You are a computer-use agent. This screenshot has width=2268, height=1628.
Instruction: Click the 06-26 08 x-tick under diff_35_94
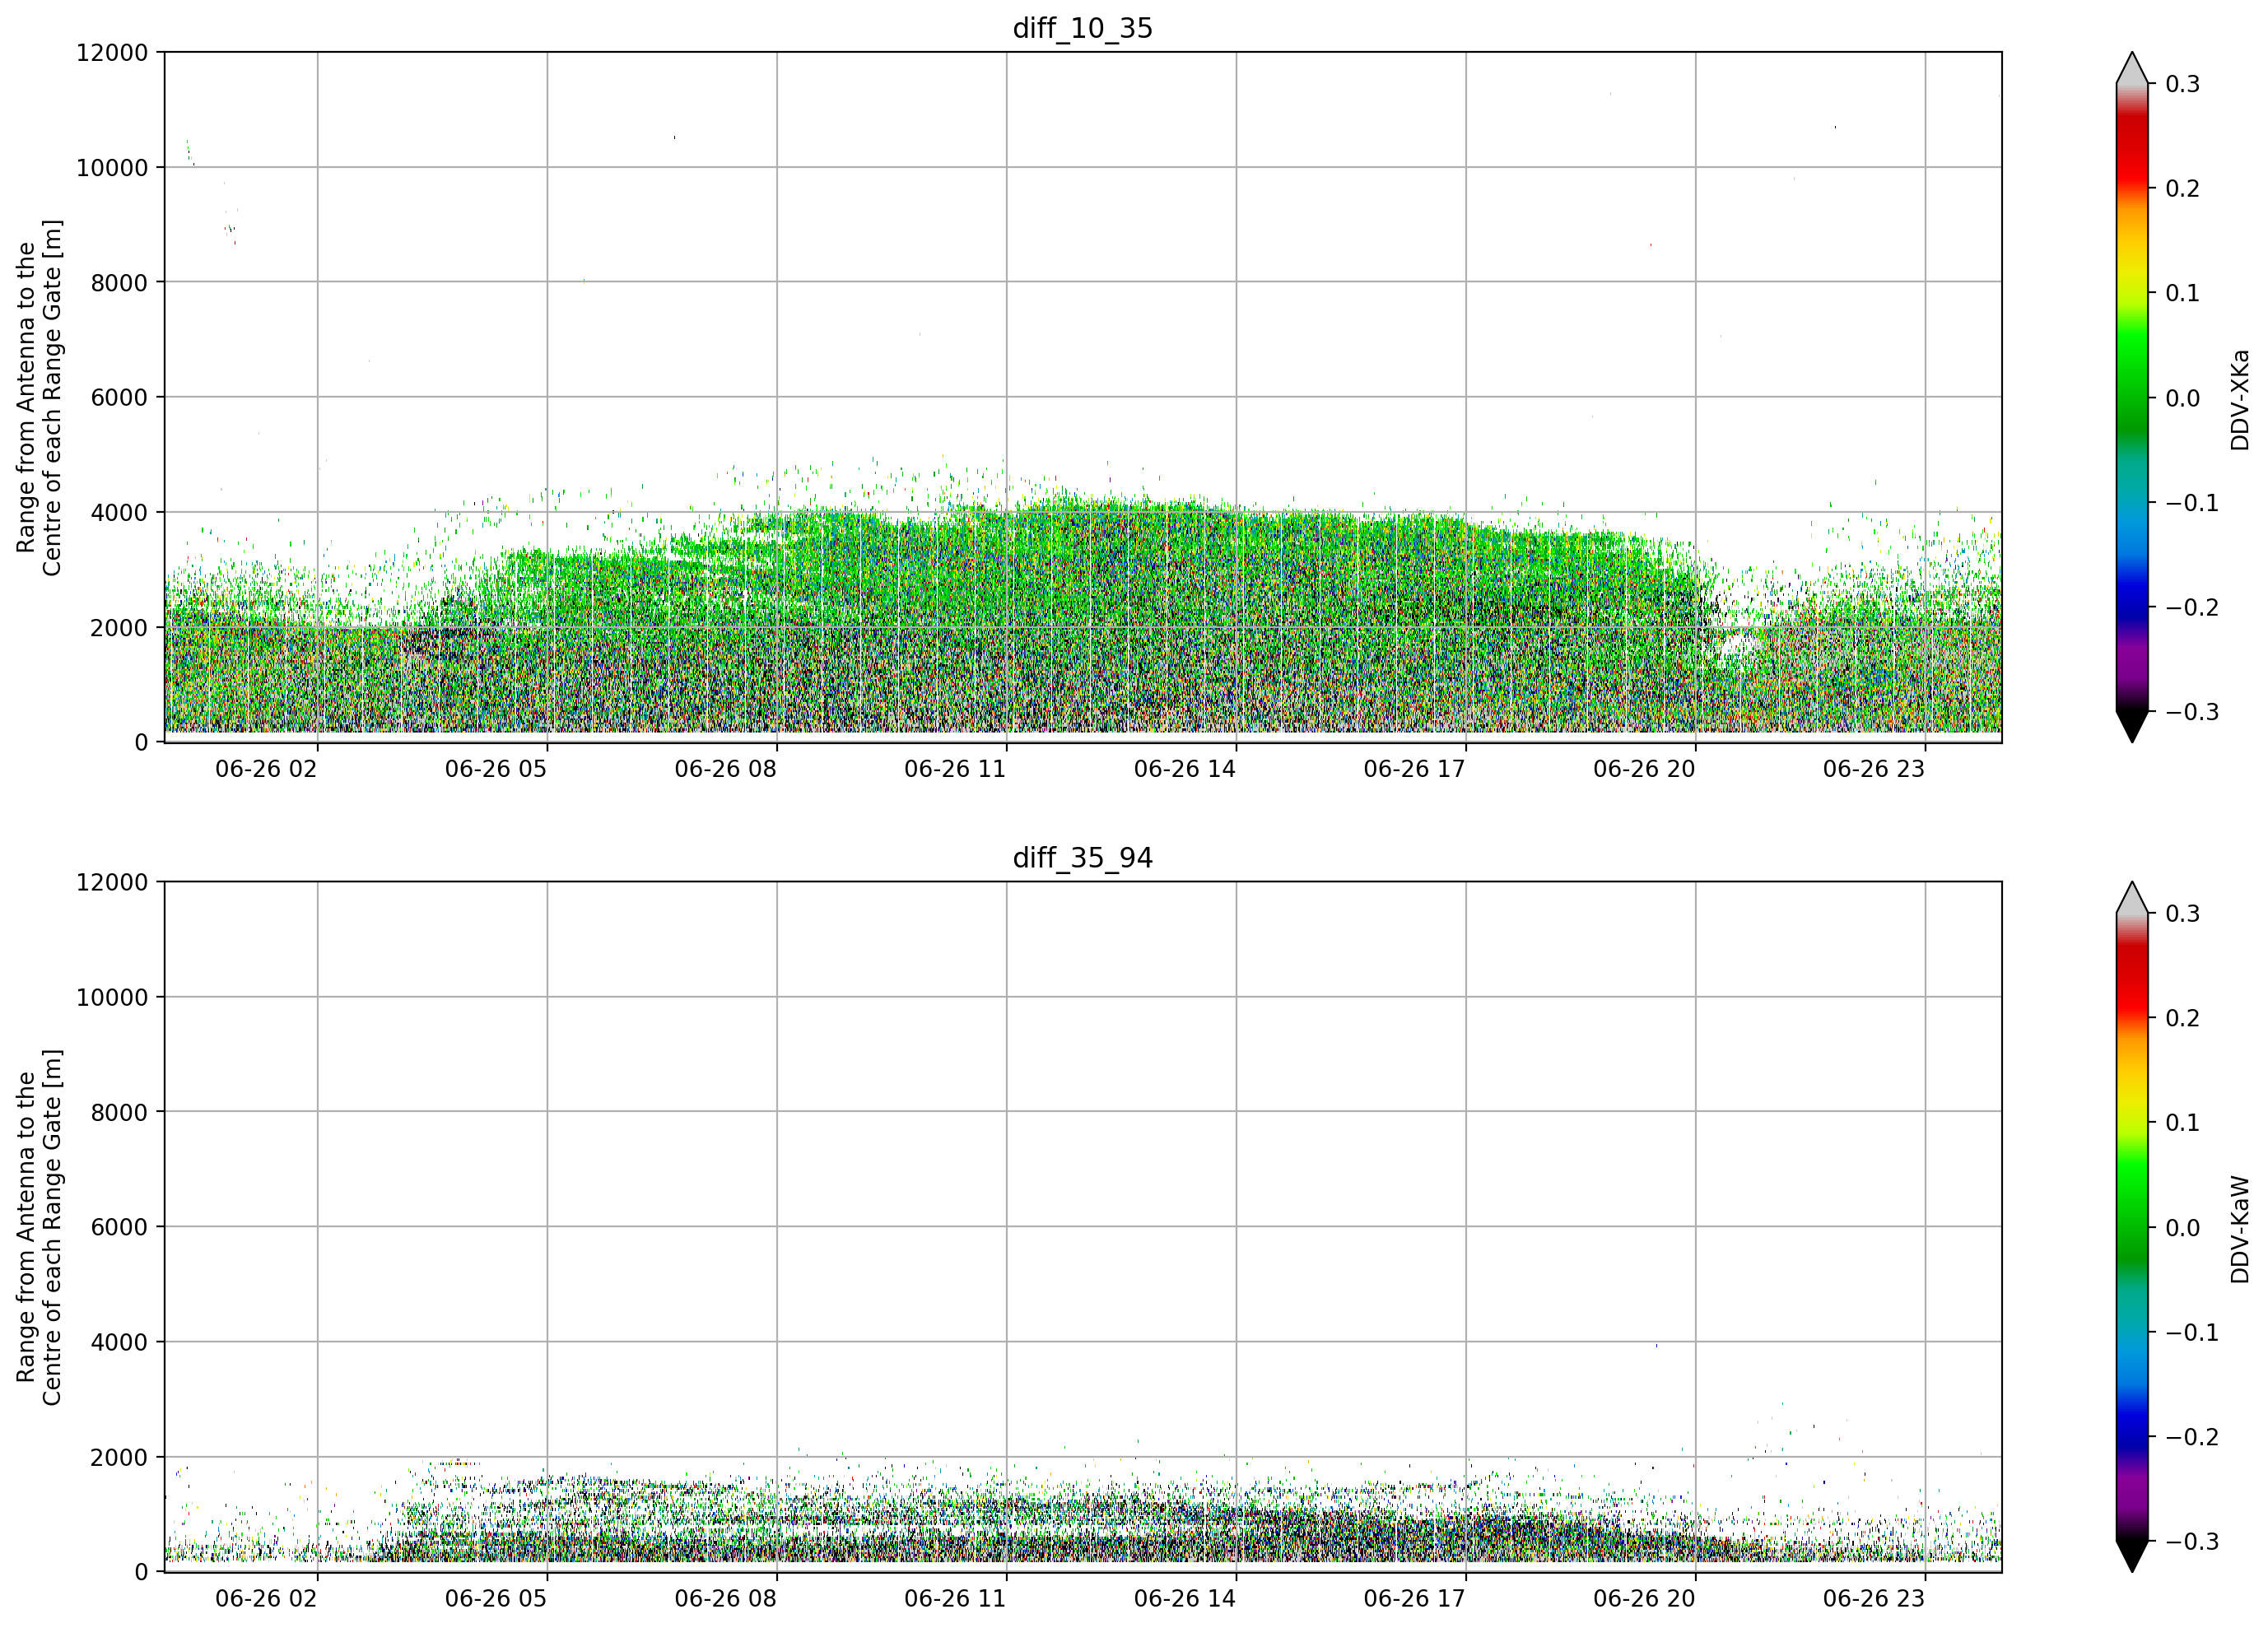pos(726,1598)
